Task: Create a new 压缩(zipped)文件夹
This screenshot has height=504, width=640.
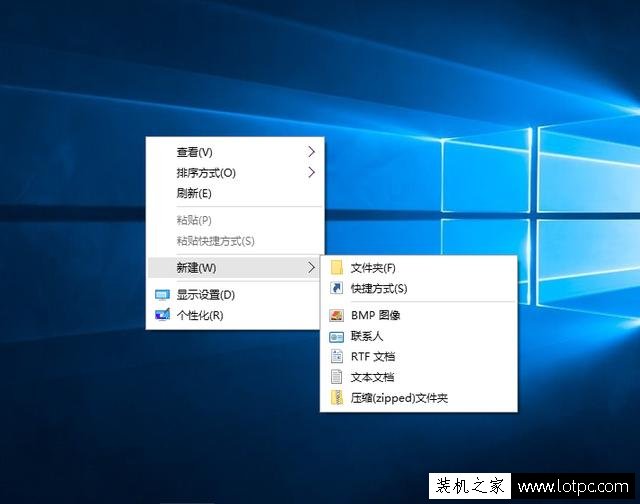Action: click(x=419, y=397)
